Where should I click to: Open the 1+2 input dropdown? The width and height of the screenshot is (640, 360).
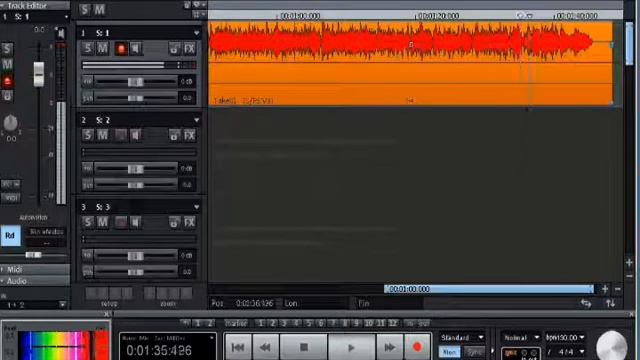click(x=62, y=304)
